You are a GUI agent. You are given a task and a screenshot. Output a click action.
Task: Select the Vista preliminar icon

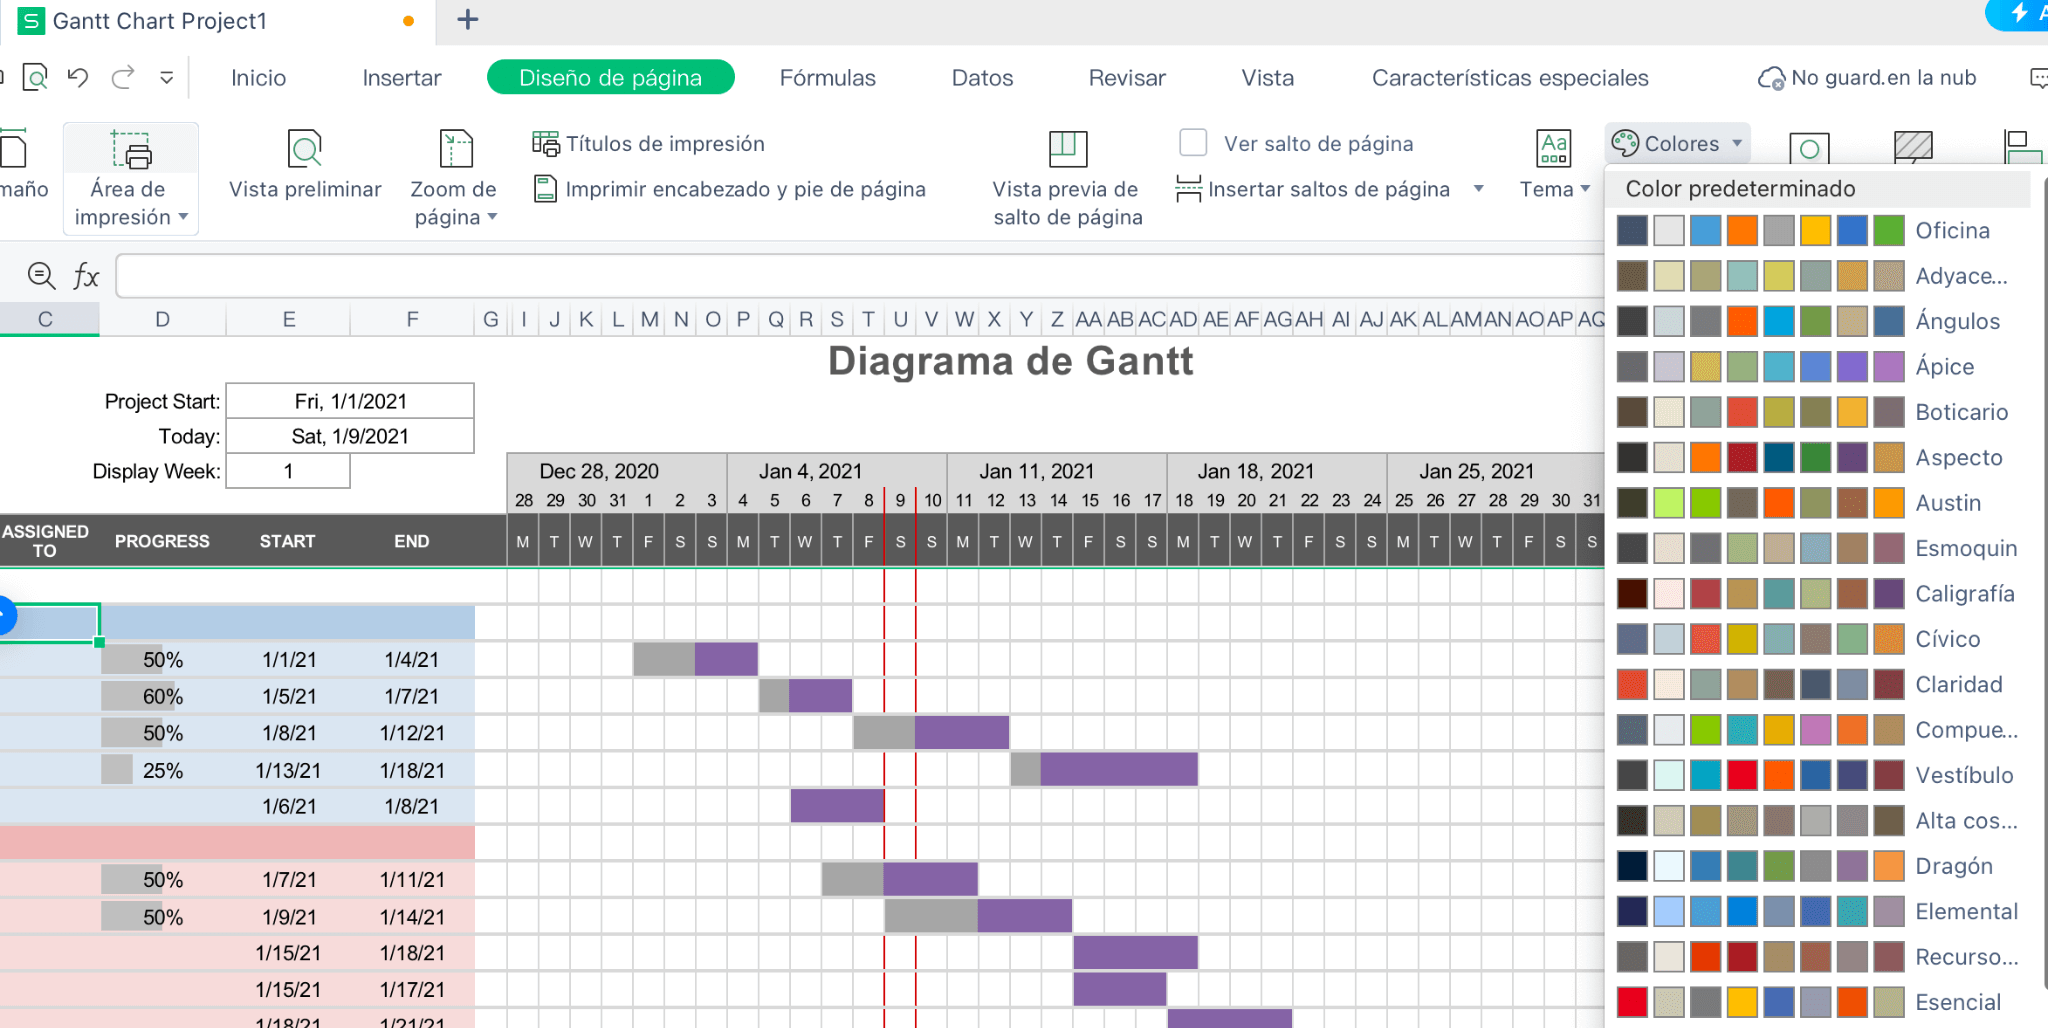pyautogui.click(x=305, y=150)
